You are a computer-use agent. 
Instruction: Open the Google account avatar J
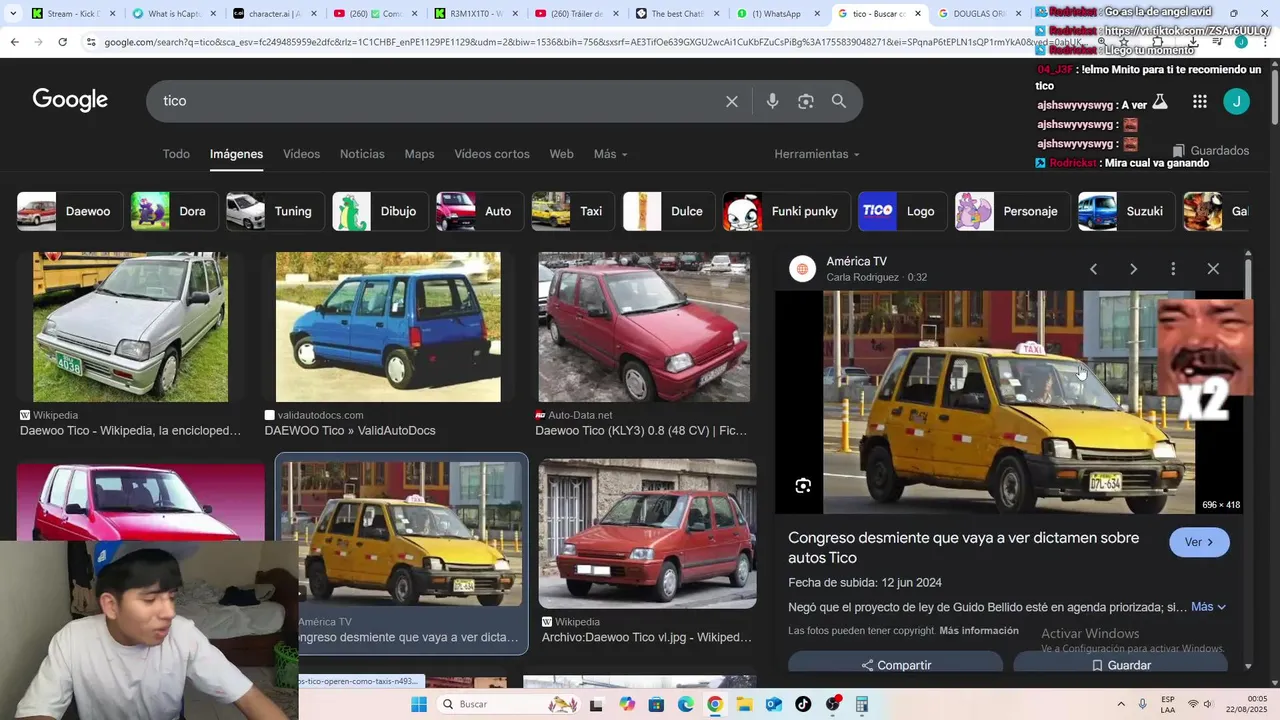point(1237,101)
